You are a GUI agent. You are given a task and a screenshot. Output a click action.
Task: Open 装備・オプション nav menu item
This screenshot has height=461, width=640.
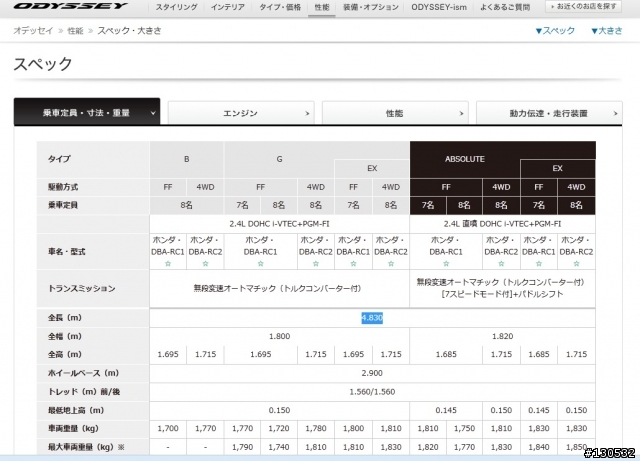tap(371, 7)
